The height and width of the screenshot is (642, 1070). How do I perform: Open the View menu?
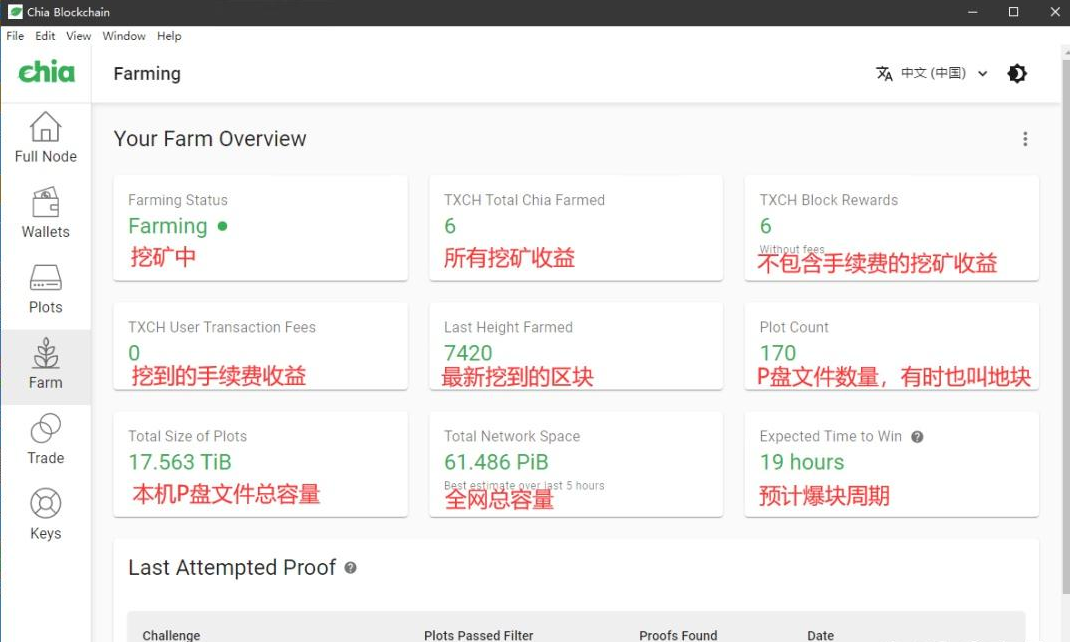(78, 36)
